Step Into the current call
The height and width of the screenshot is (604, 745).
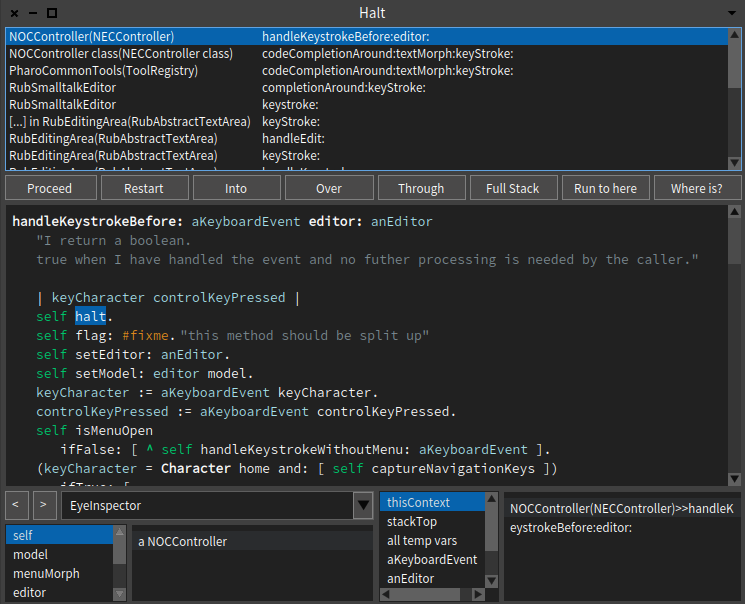coord(236,188)
